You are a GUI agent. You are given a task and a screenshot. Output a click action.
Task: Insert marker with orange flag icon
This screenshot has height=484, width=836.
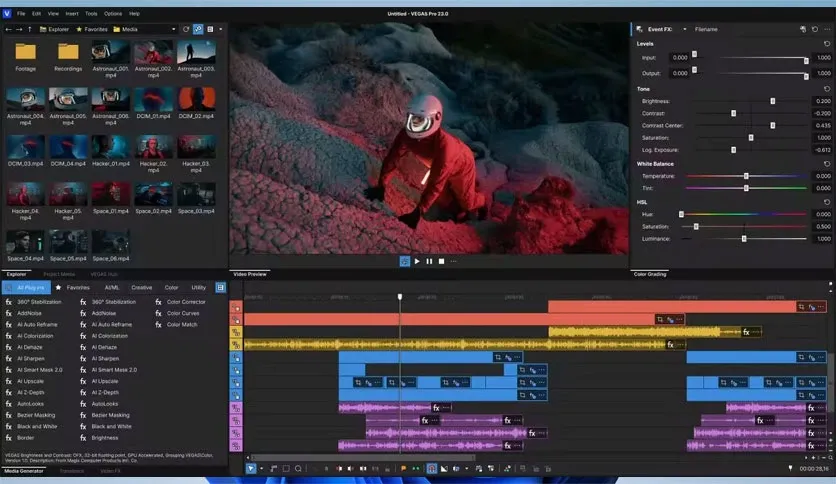click(x=404, y=469)
